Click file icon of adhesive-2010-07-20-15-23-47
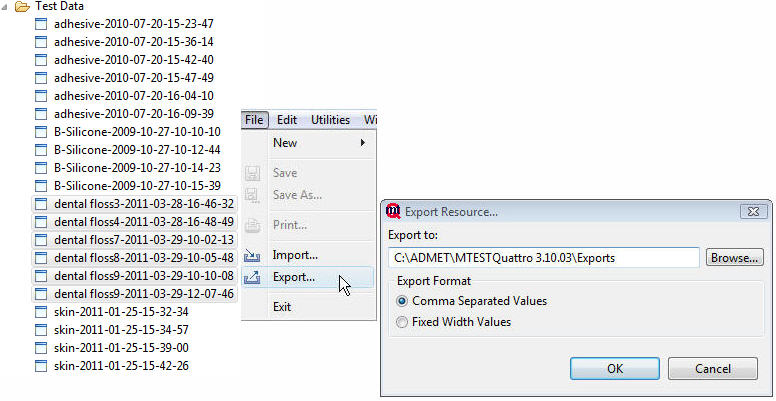 pyautogui.click(x=41, y=24)
